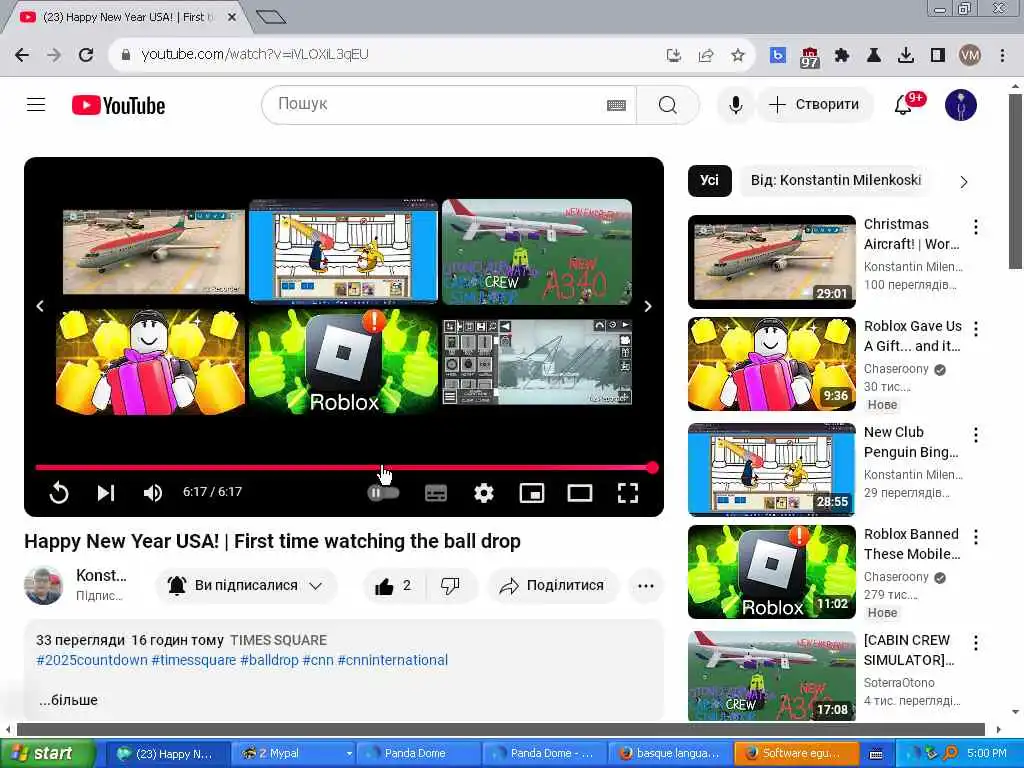Viewport: 1024px width, 768px height.
Task: Switch to Mypal taskbar item
Action: 295,753
